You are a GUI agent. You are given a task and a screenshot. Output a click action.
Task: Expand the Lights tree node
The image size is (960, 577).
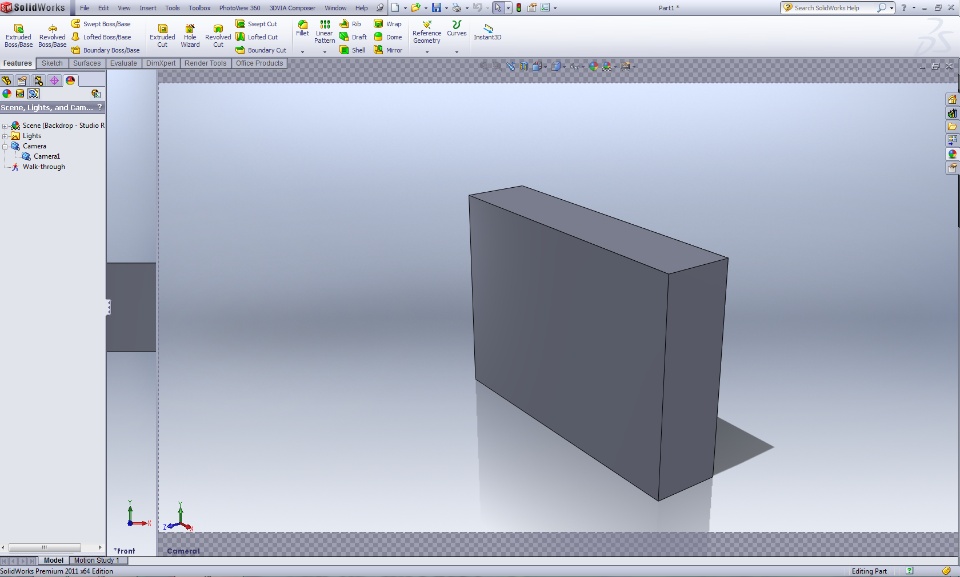pyautogui.click(x=5, y=136)
